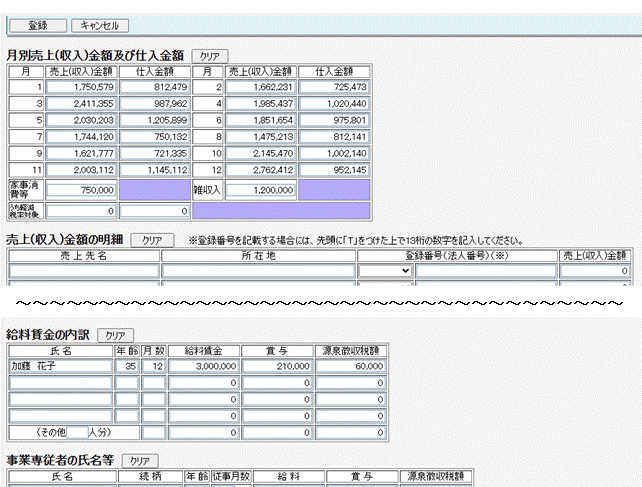Focus the 所在地 field in first row
This screenshot has height=487, width=642.
coord(258,271)
